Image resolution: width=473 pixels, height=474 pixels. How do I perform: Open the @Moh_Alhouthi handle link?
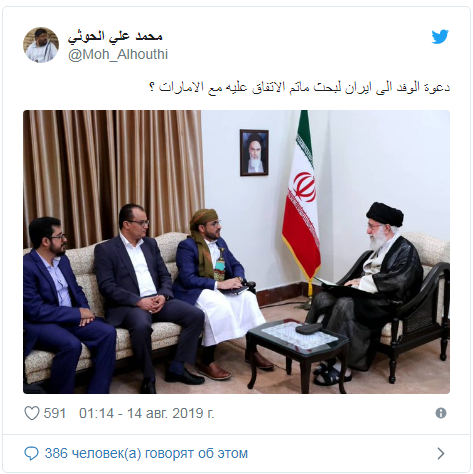tap(118, 54)
